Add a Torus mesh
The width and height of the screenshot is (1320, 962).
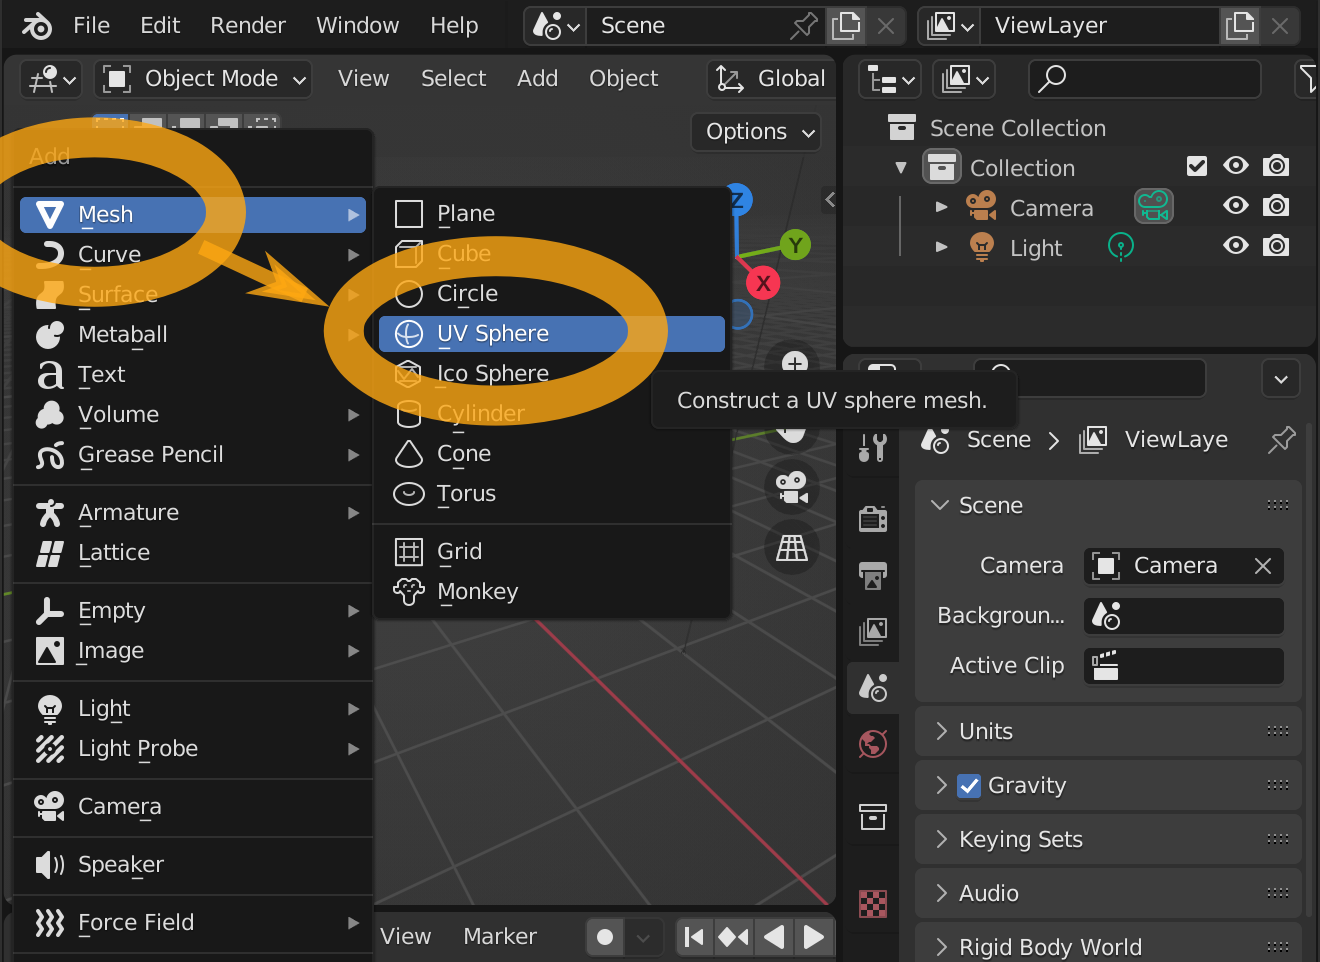[x=552, y=494]
